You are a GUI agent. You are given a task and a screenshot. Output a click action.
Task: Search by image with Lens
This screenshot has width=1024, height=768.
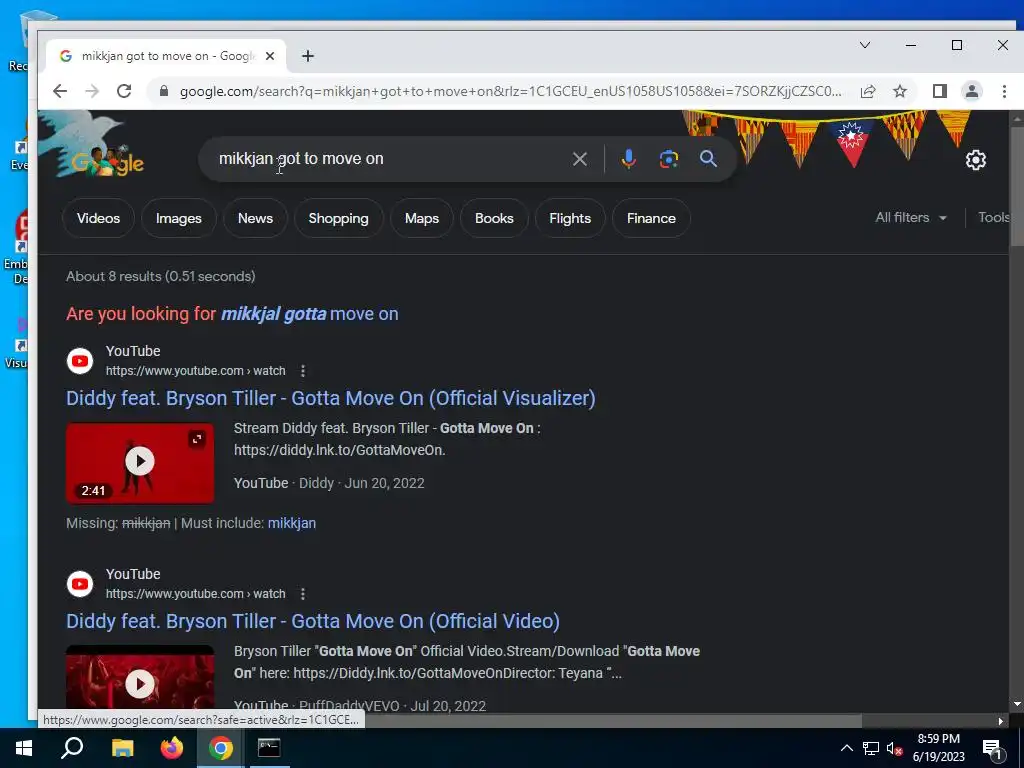669,159
